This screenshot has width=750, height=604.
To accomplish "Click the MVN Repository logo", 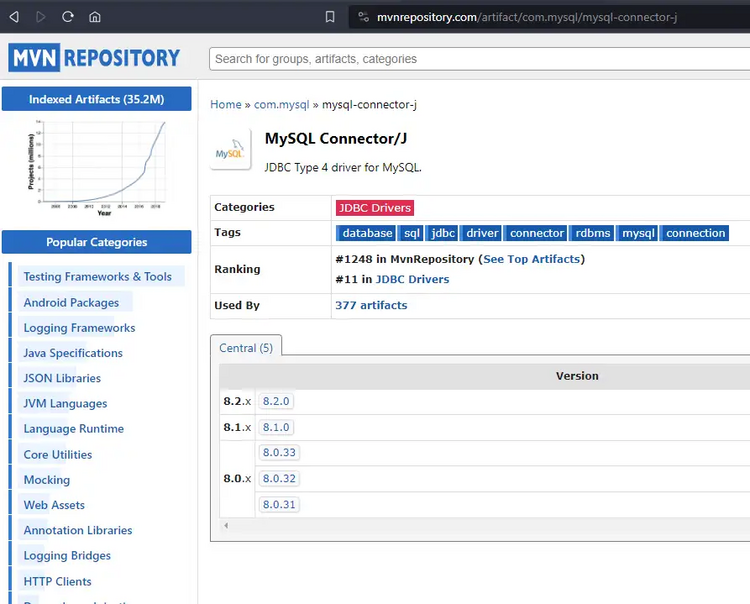I will tap(95, 58).
